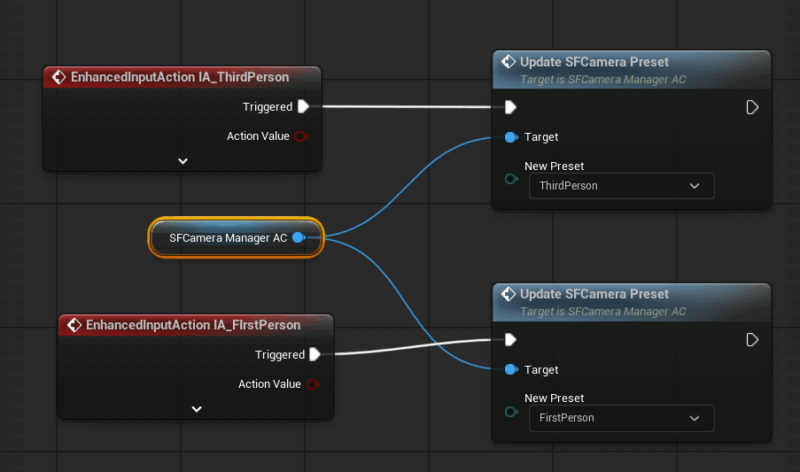800x472 pixels.
Task: Select the SFCamera Manager AC variable node
Action: click(x=227, y=238)
